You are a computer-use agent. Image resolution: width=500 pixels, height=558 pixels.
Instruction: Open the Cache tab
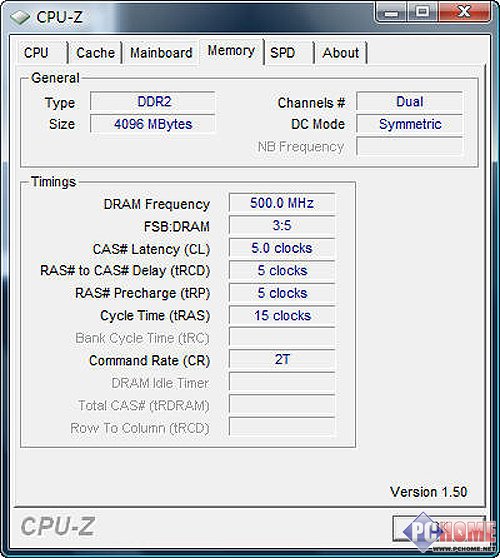point(95,53)
